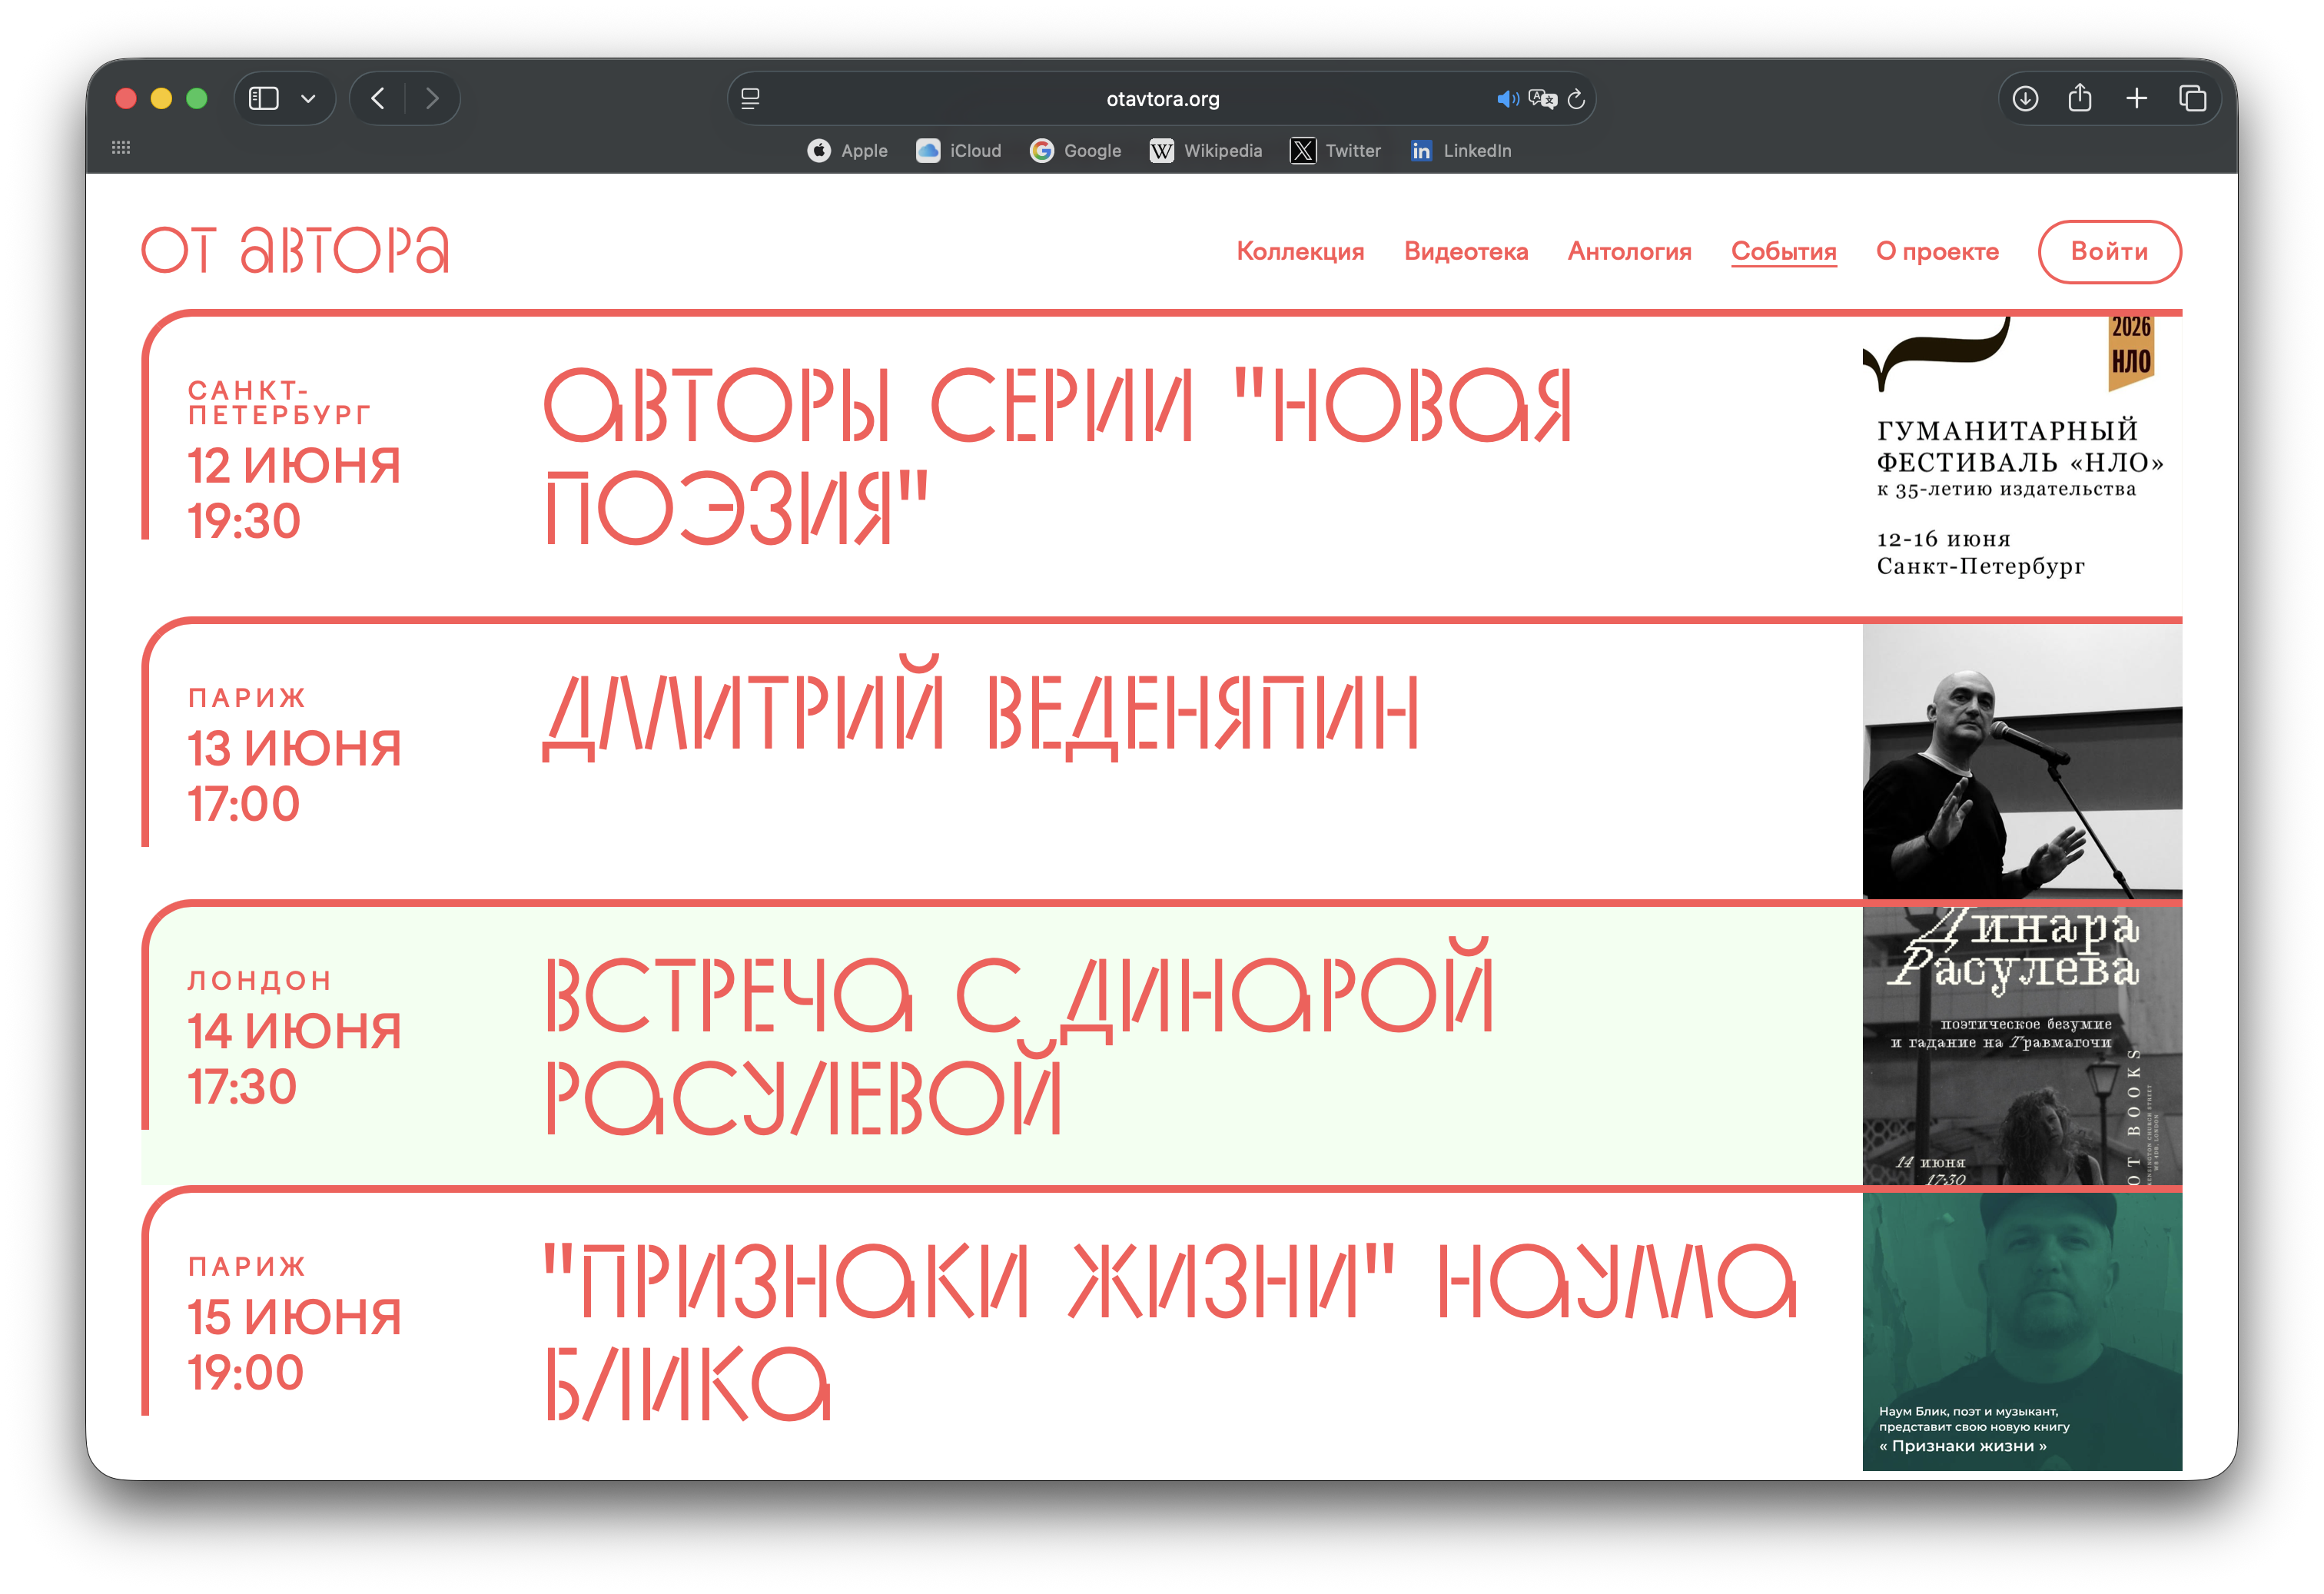Click the Динара Расулева poster thumbnail
2324x1594 pixels.
tap(2021, 1045)
